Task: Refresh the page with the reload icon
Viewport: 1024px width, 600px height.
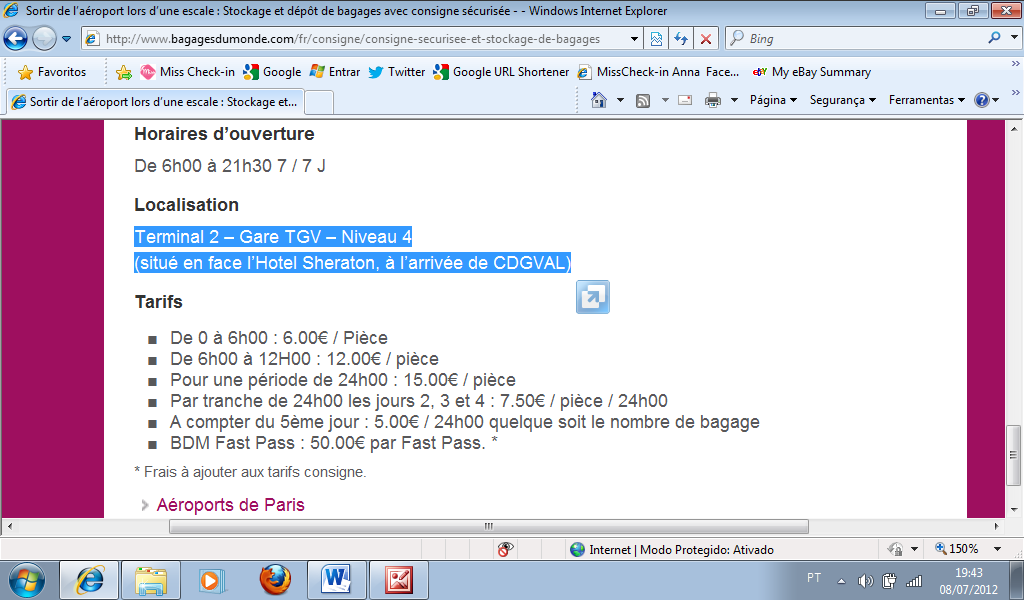Action: (681, 39)
